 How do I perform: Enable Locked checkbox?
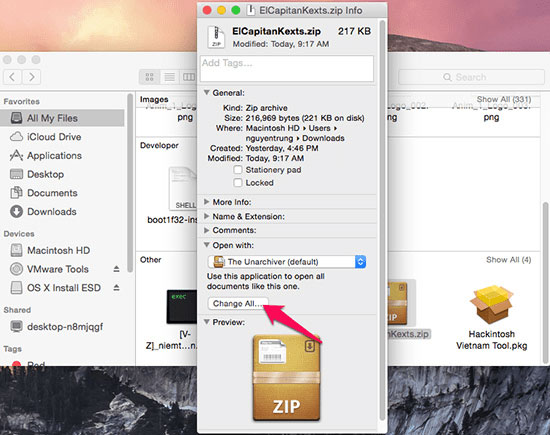238,183
